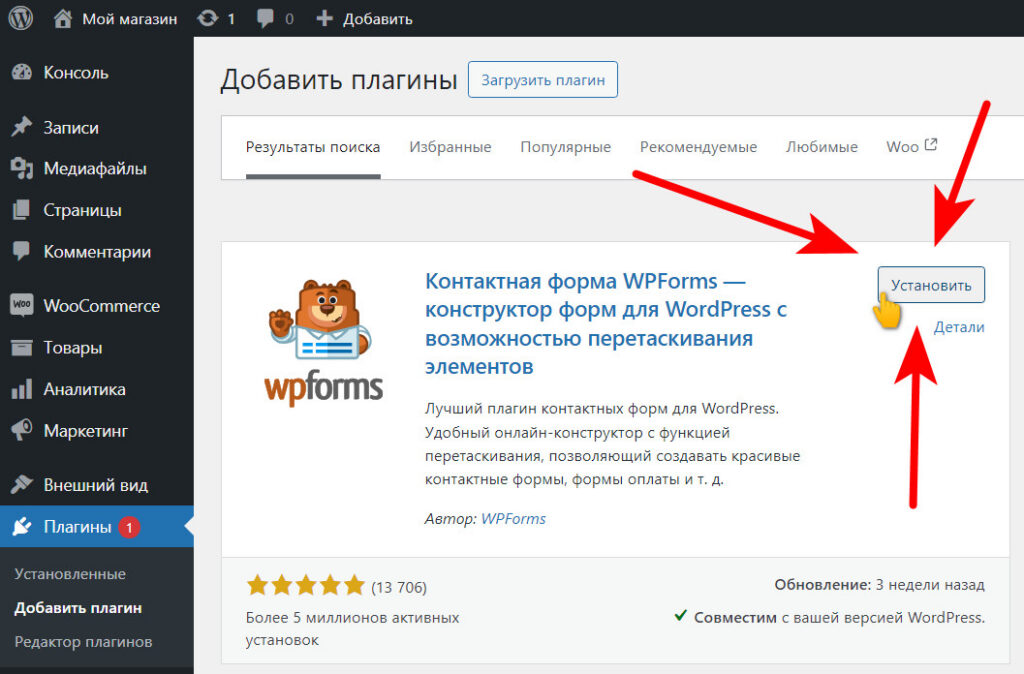Follow the WPForms author link
This screenshot has width=1024, height=674.
click(x=514, y=519)
